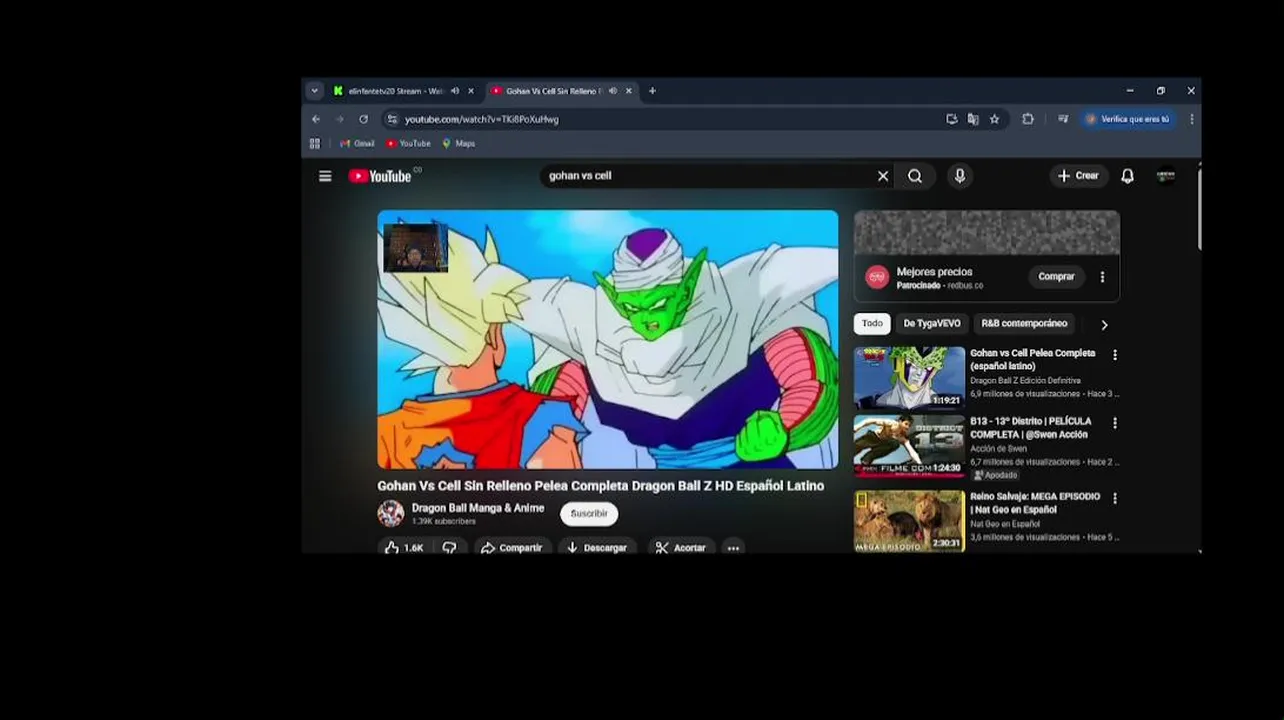
Task: Open the B13 - 13º Distrito thumbnail
Action: 909,445
